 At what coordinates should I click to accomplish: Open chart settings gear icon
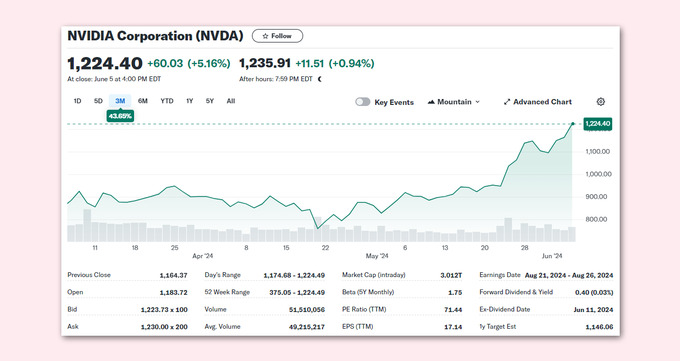(x=601, y=102)
